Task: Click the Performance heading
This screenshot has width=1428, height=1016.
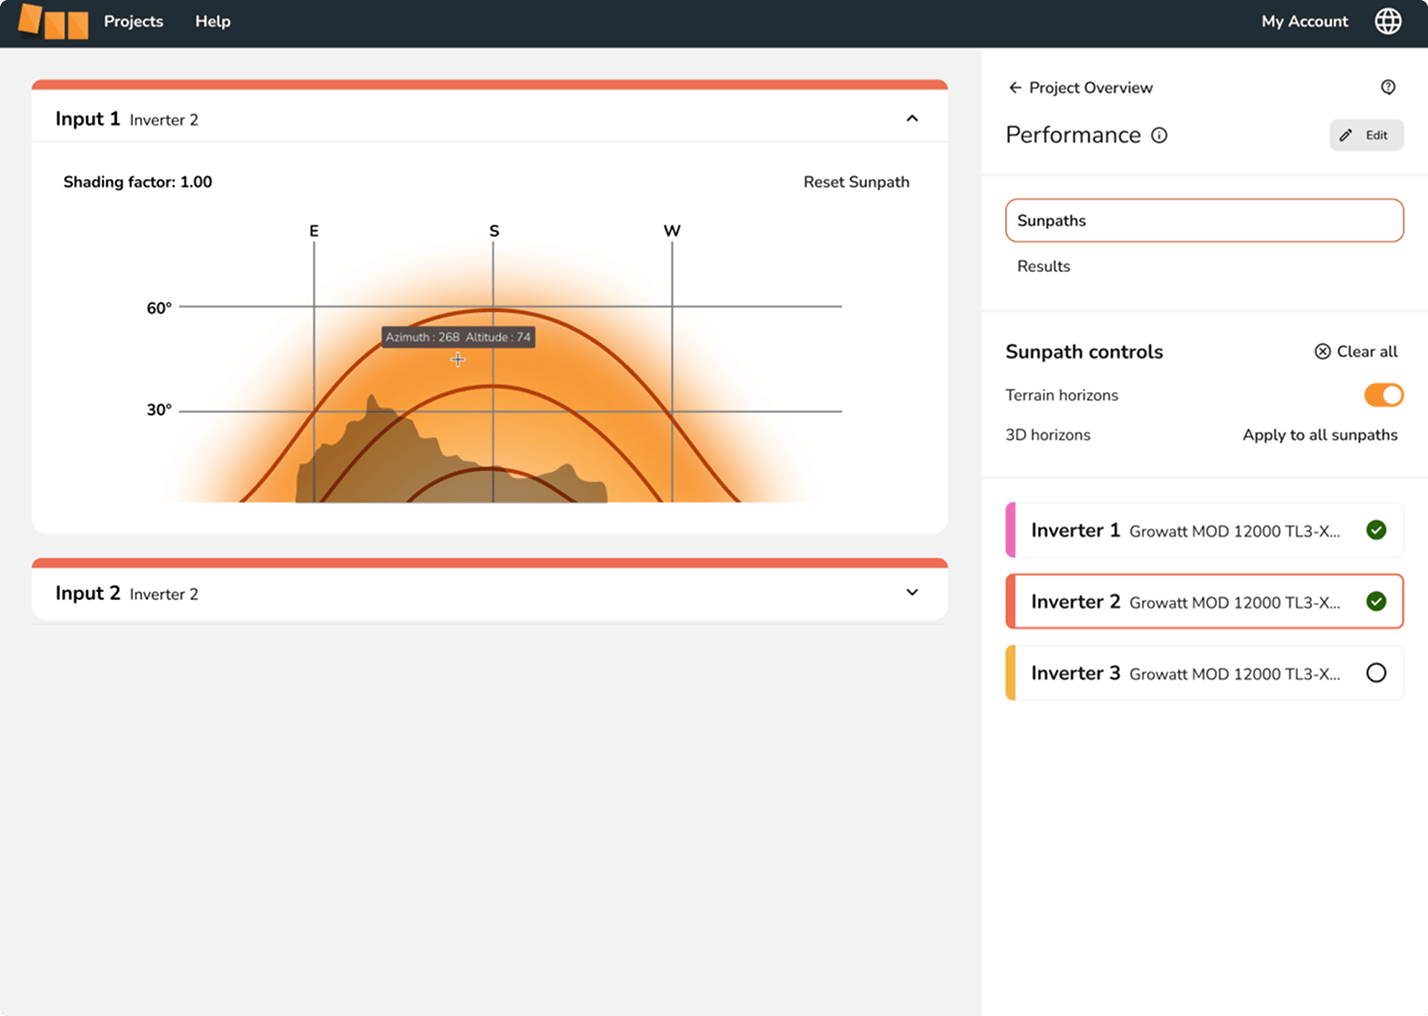Action: [x=1073, y=135]
